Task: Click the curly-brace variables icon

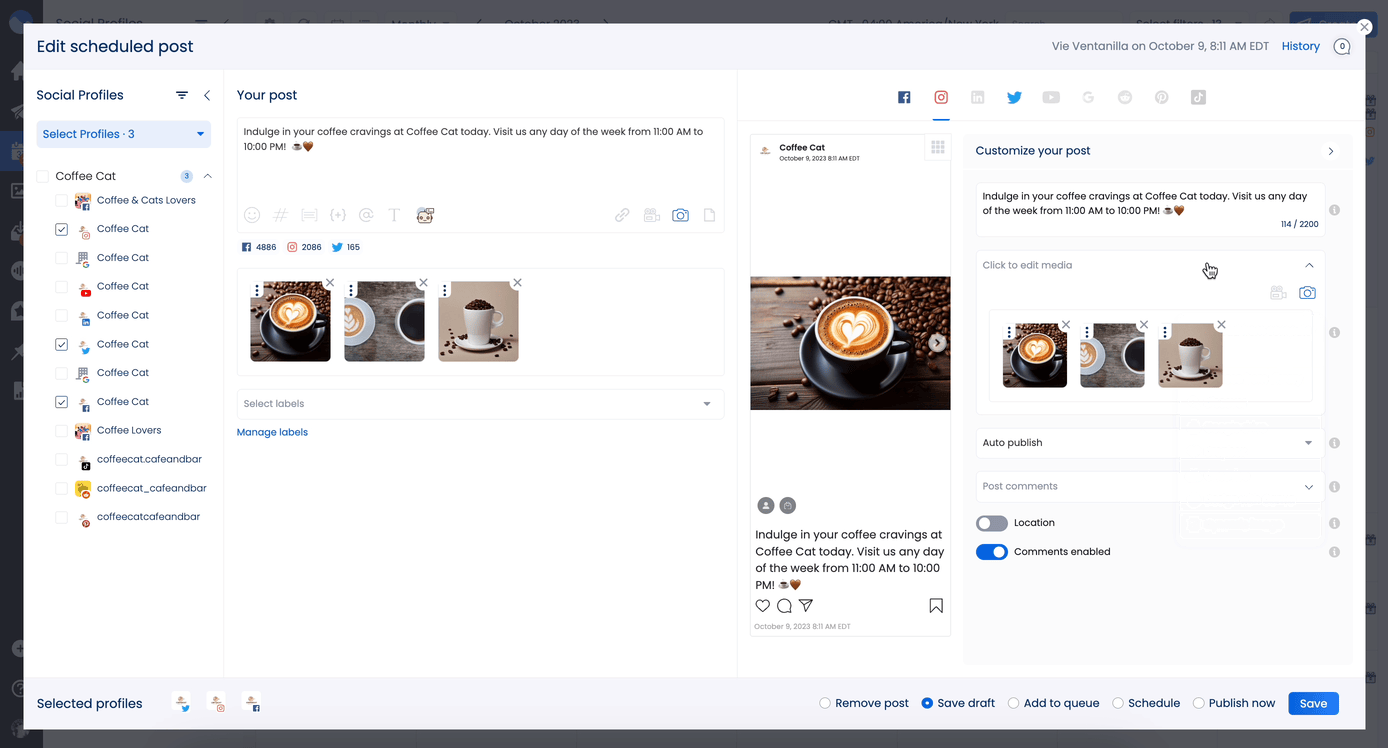Action: pos(338,215)
